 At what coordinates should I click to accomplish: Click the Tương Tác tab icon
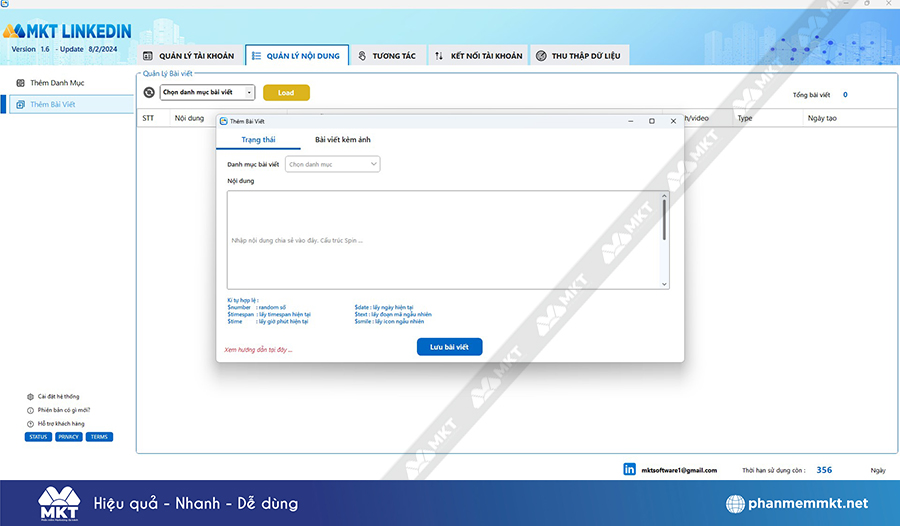(x=362, y=56)
